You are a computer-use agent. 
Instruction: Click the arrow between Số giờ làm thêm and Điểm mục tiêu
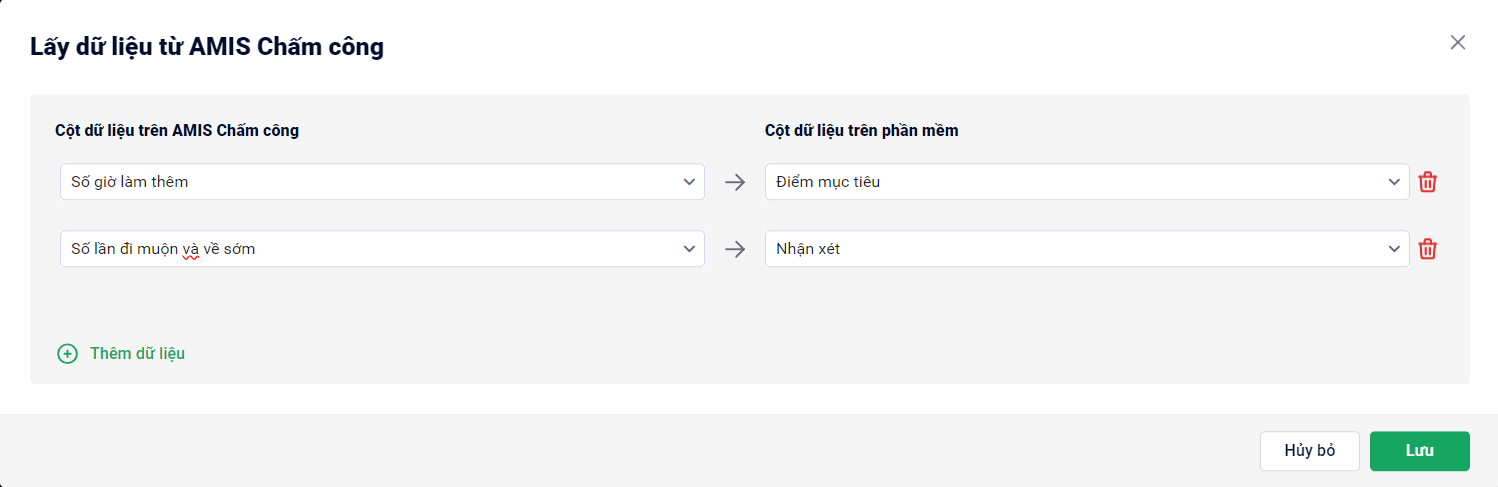tap(735, 182)
